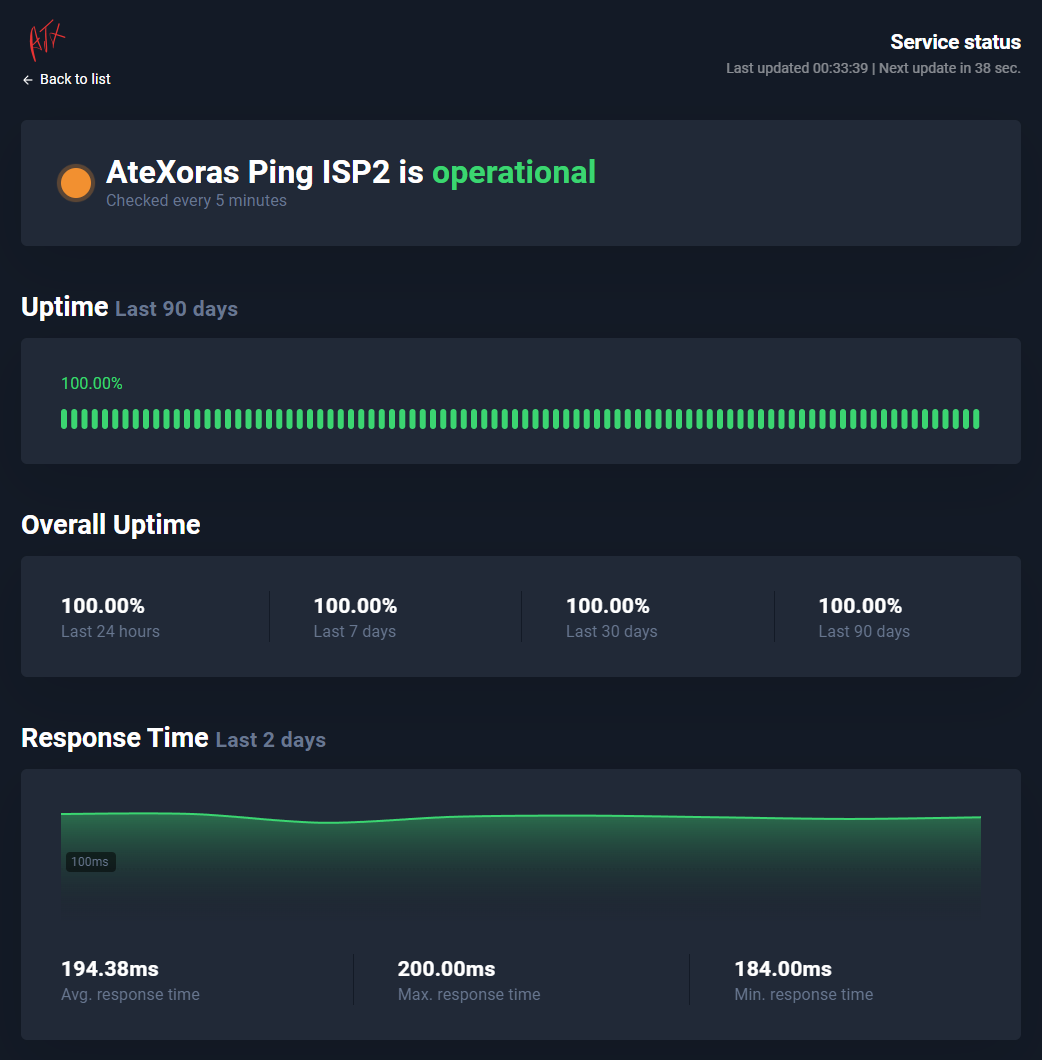
Task: Click the back arrow icon
Action: (28, 80)
